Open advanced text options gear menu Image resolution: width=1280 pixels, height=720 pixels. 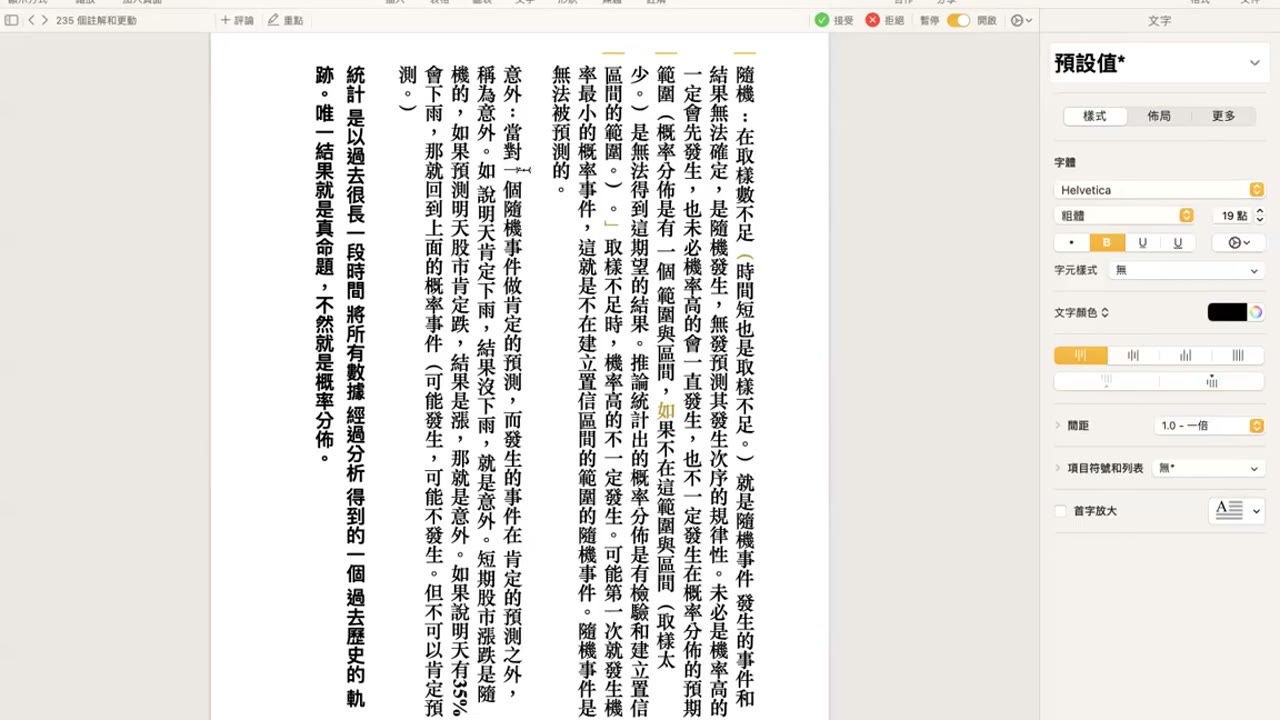point(1238,243)
